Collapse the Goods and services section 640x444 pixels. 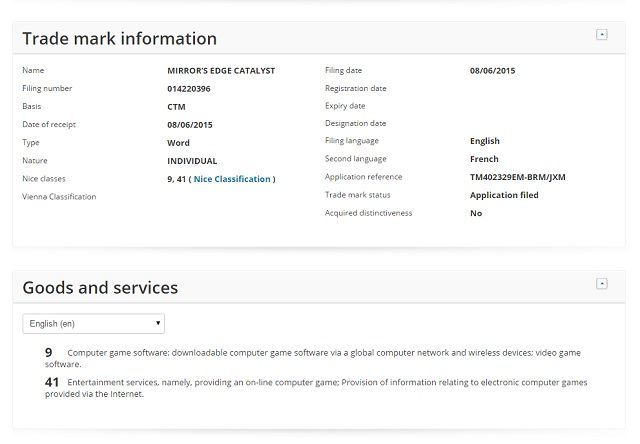click(602, 284)
